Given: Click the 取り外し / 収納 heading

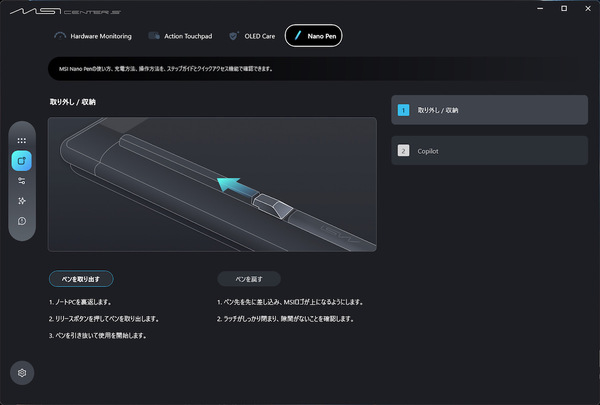Looking at the screenshot, I should coord(73,102).
